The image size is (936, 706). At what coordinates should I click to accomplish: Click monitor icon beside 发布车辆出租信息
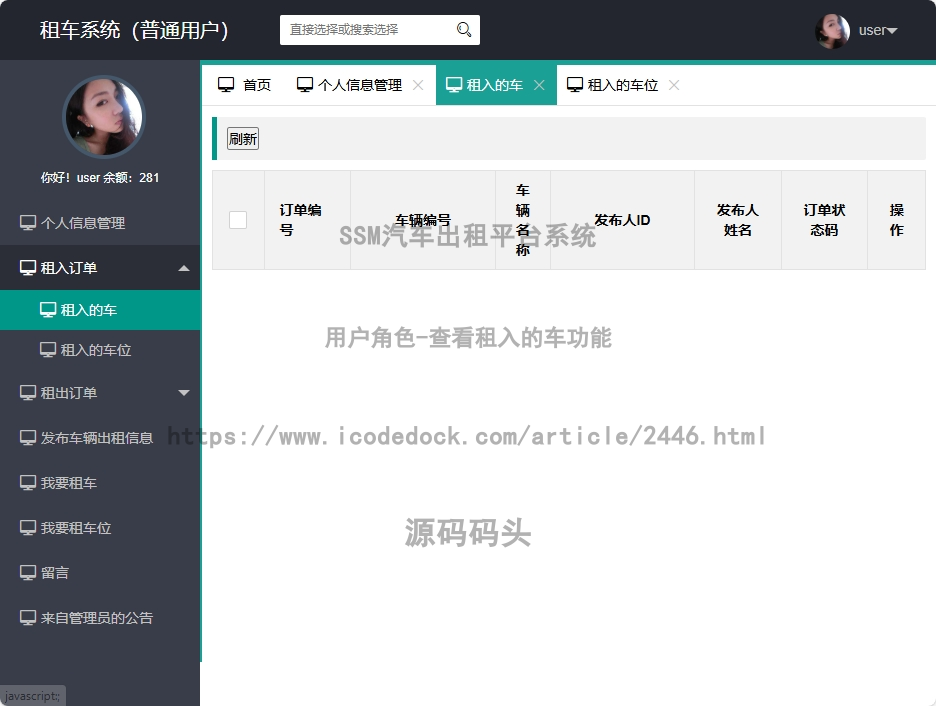[x=28, y=437]
